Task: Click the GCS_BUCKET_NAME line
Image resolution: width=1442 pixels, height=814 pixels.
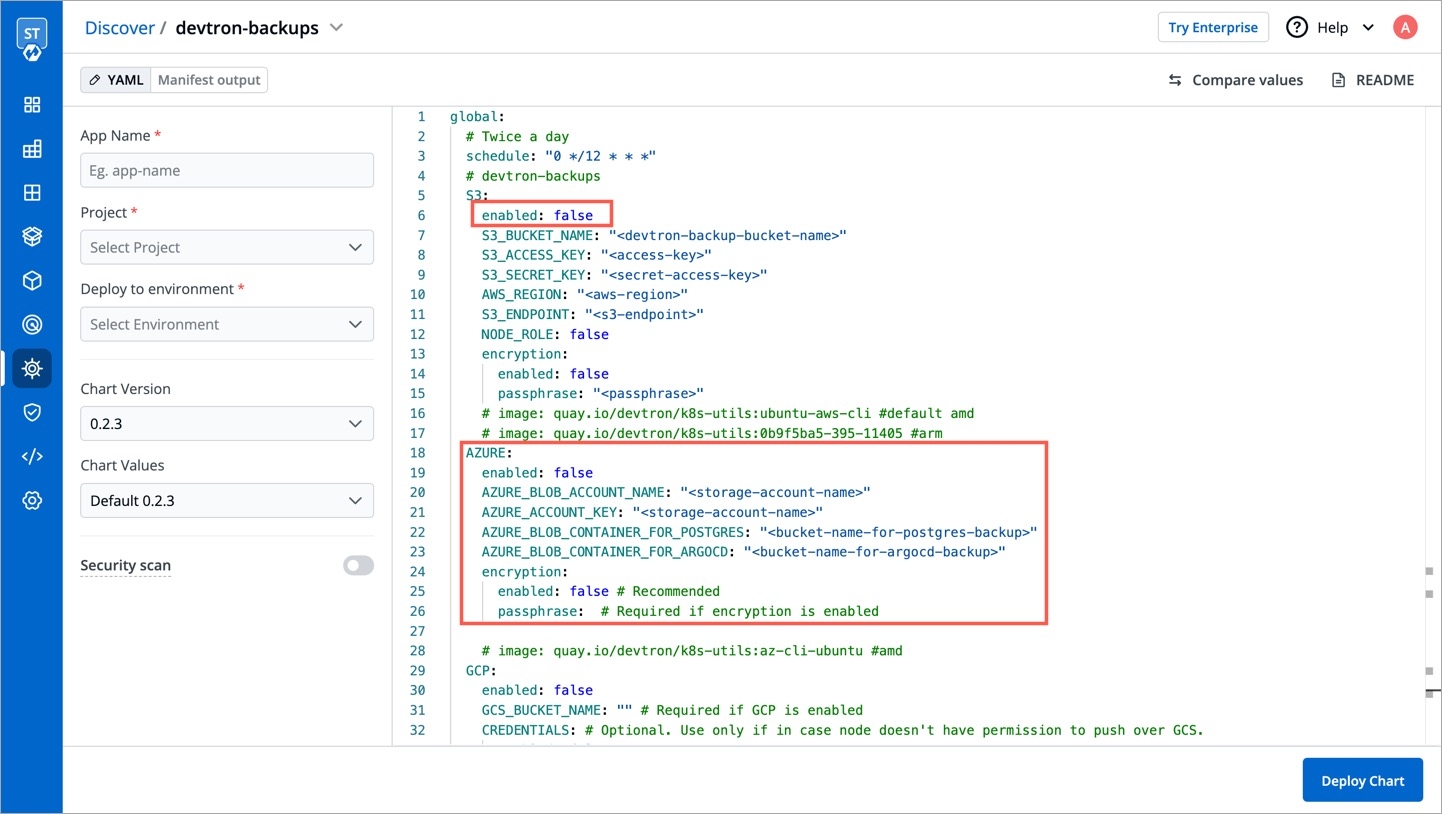Action: coord(672,710)
